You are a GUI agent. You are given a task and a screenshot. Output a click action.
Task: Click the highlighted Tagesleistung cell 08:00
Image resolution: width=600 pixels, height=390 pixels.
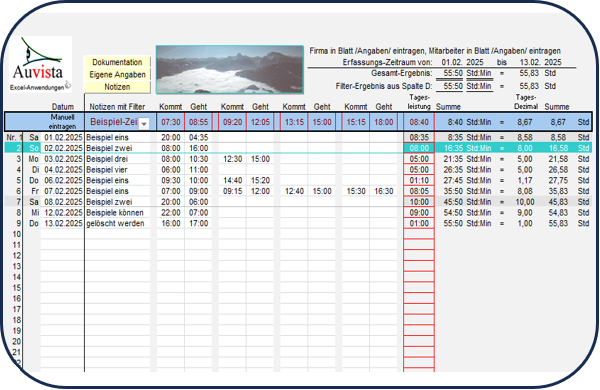coord(419,148)
